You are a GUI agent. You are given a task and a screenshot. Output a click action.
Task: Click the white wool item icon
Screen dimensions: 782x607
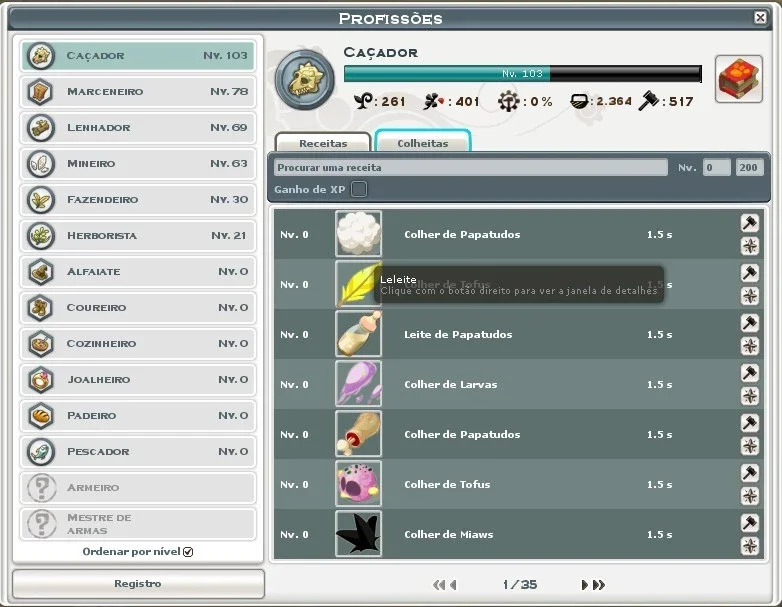tap(359, 234)
